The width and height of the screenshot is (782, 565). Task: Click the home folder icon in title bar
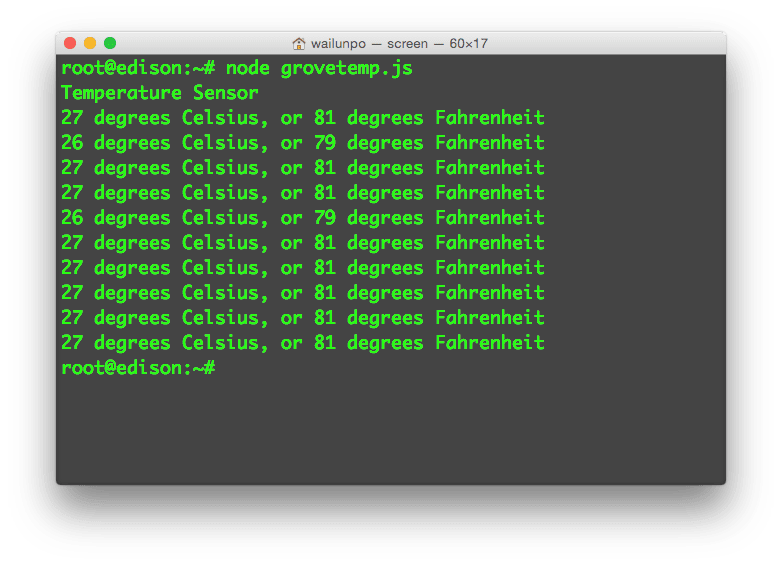[x=298, y=44]
